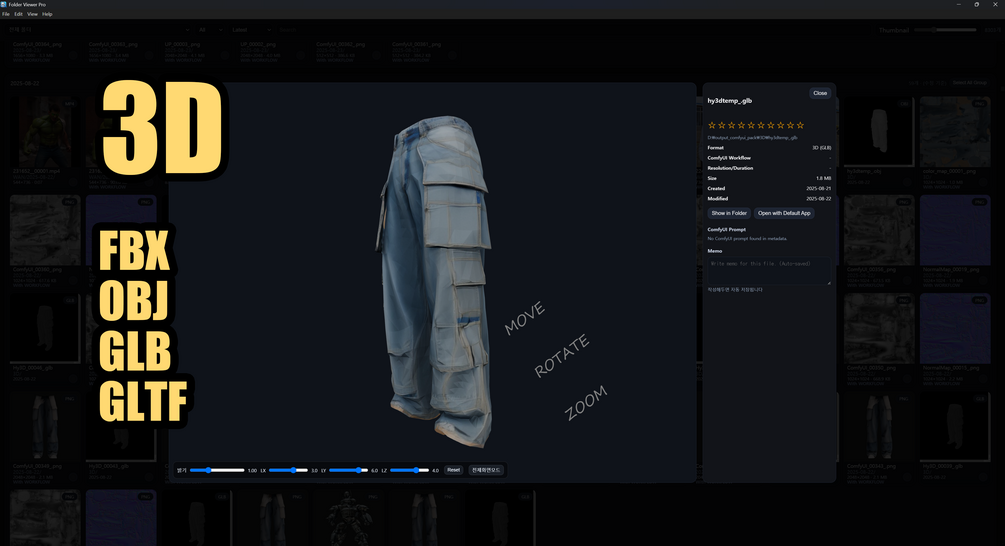The height and width of the screenshot is (546, 1005).
Task: Set rating to five stars
Action: 751,125
